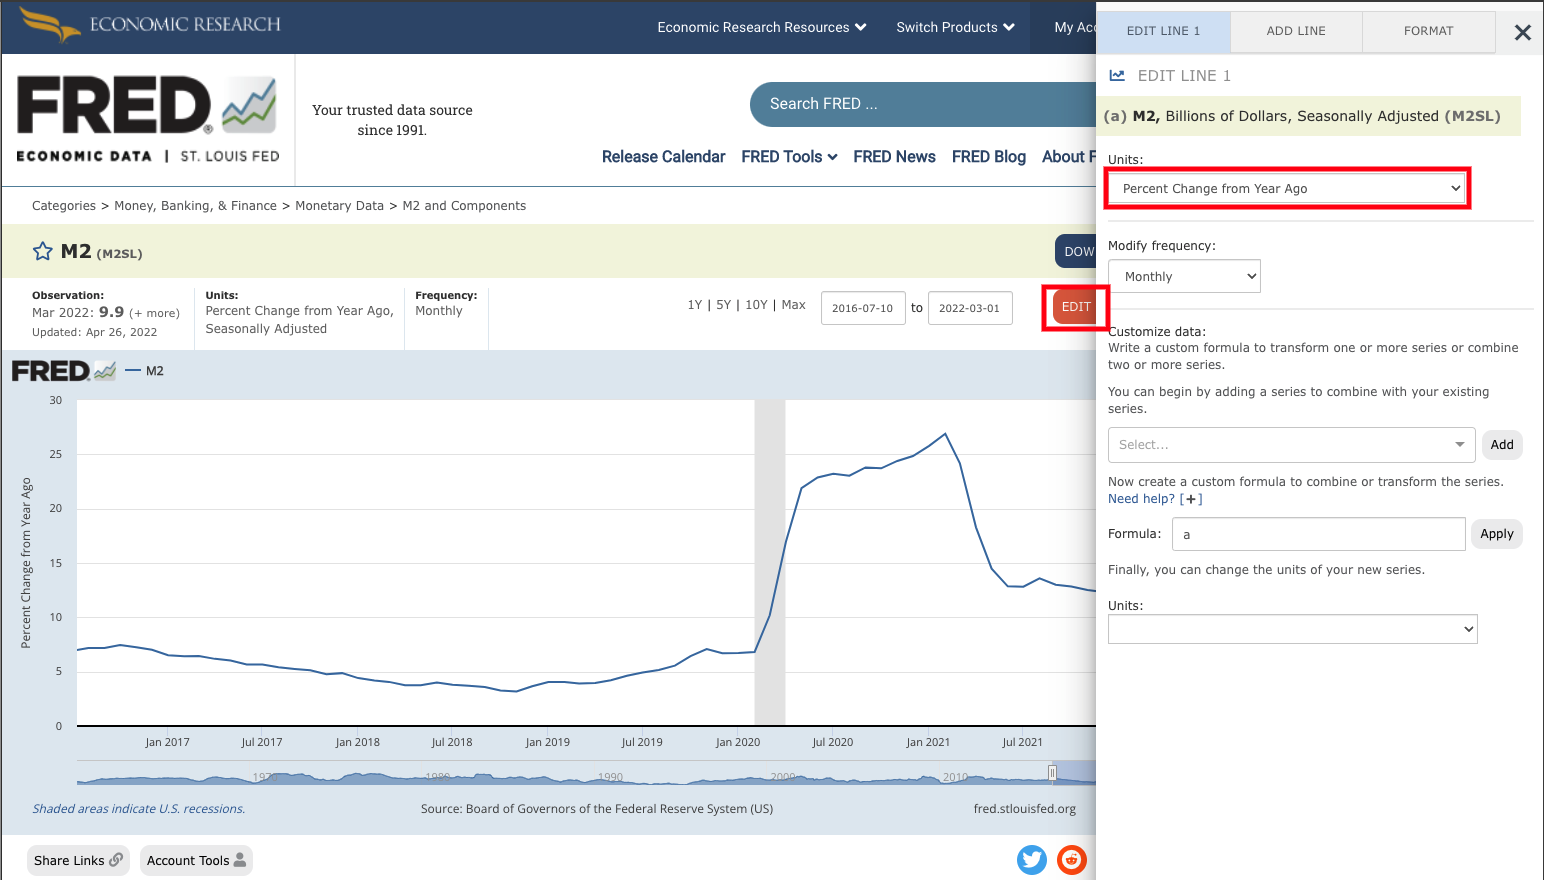Expand the Switch Products menu
1544x880 pixels.
click(x=955, y=27)
